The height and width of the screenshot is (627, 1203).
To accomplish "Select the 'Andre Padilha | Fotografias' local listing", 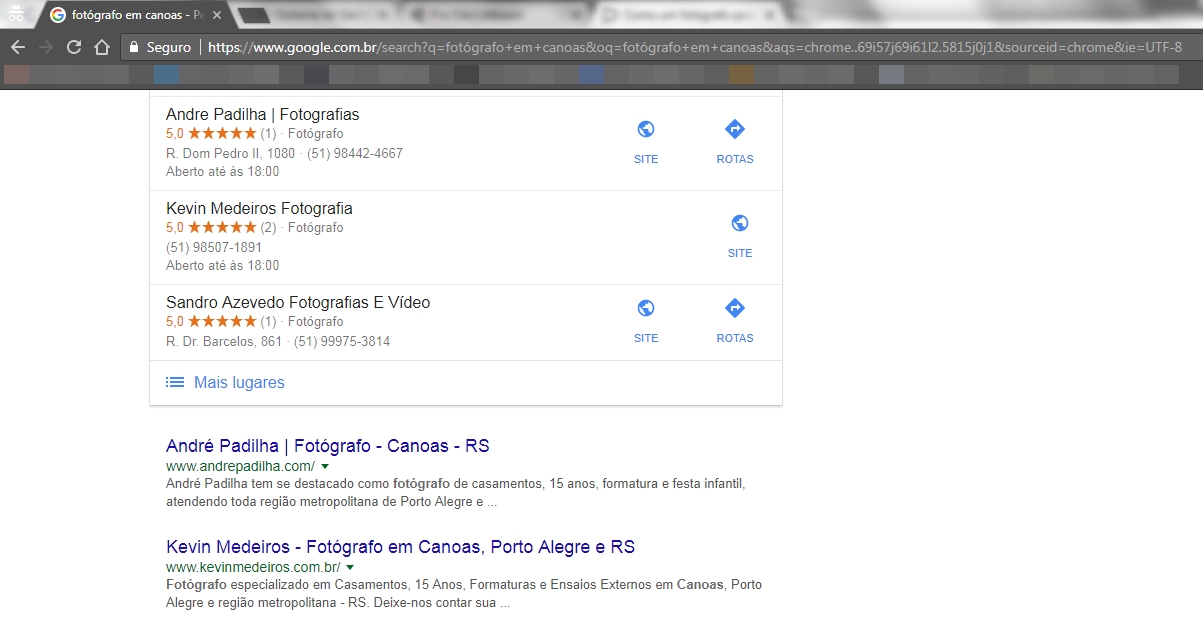I will [x=263, y=115].
